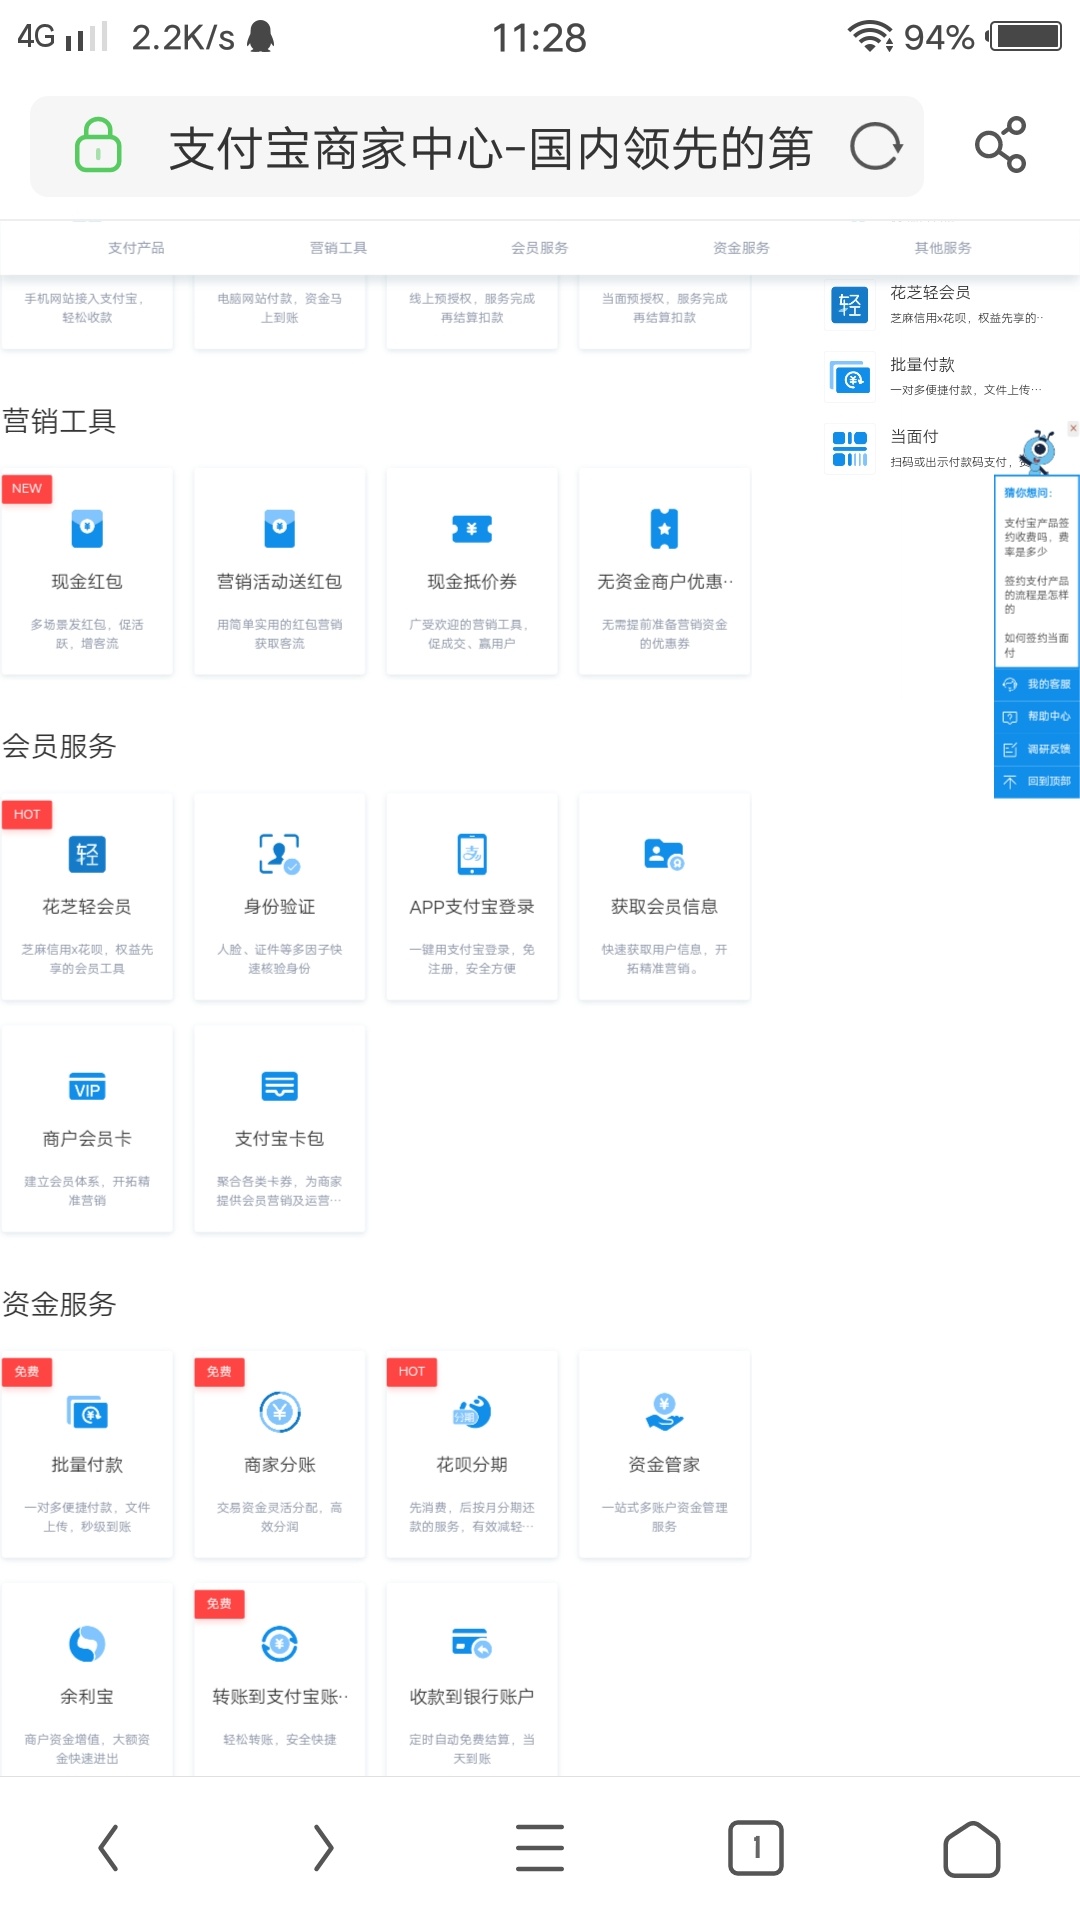1080x1920 pixels.
Task: Open the 余利宝 icon
Action: (87, 1644)
